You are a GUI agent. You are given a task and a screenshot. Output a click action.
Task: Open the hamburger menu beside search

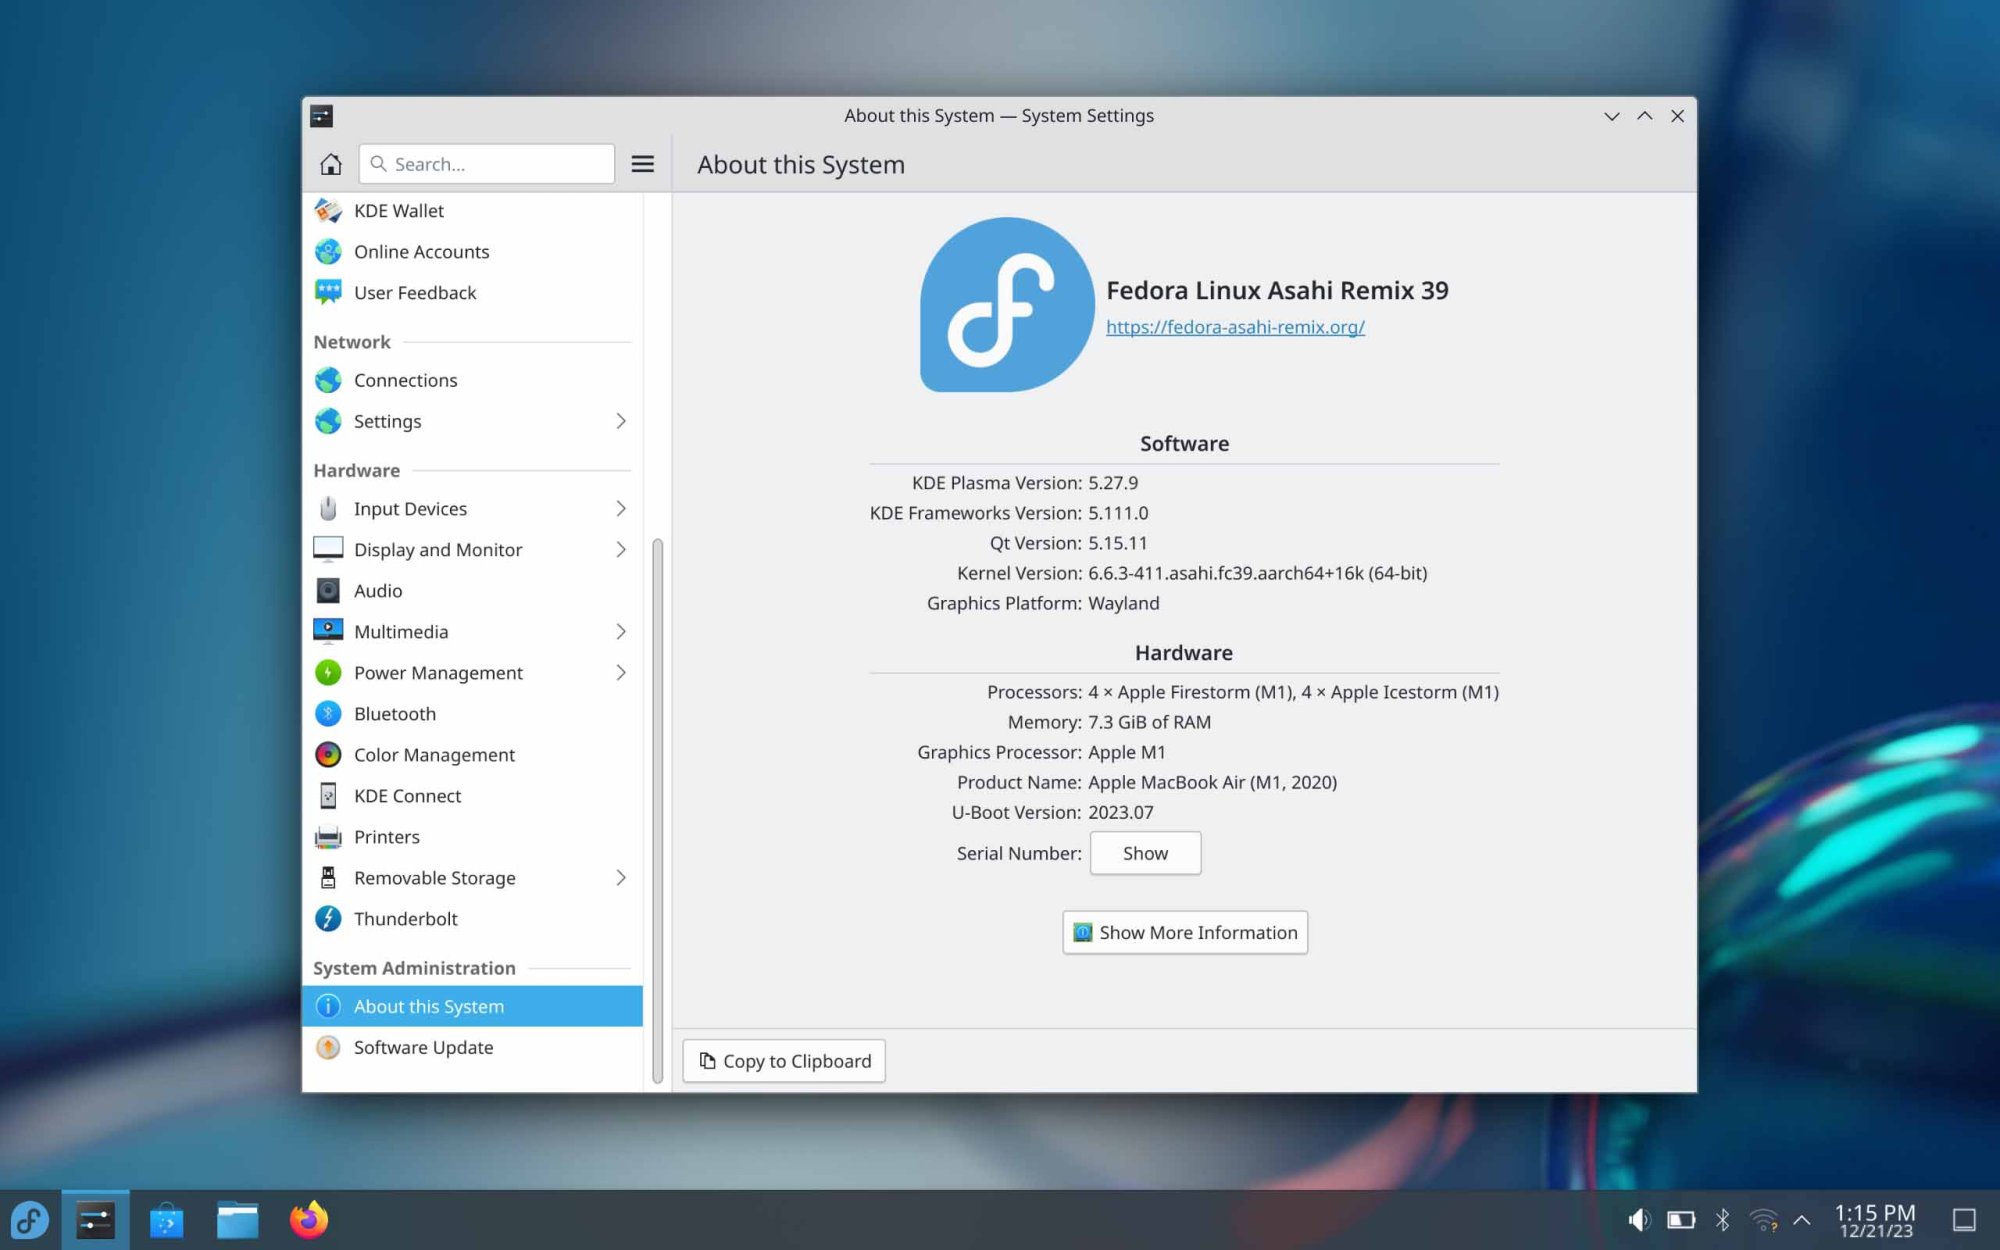pos(642,164)
